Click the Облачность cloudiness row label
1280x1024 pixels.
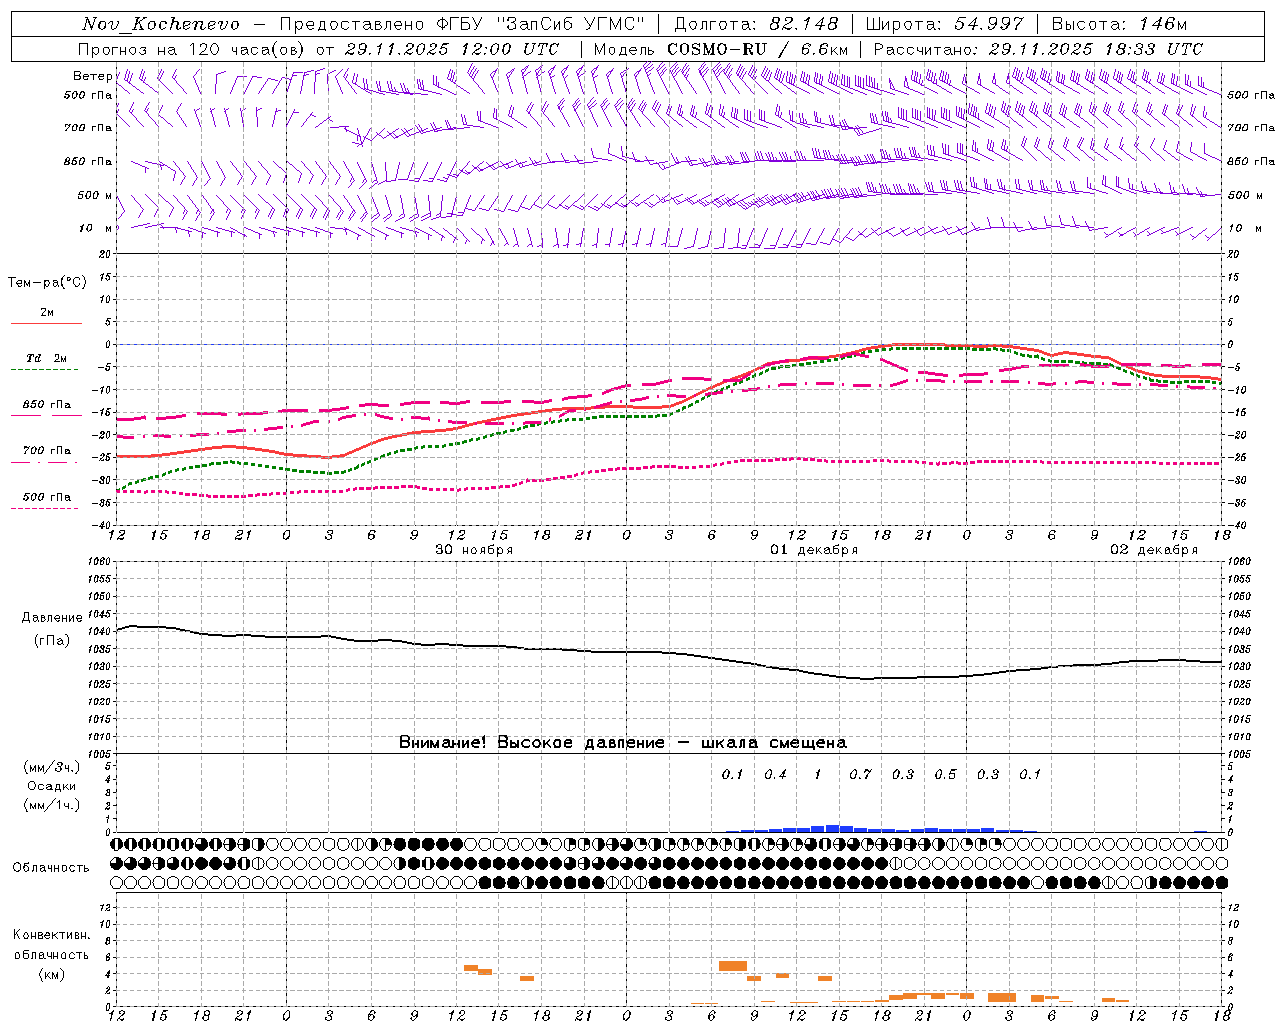pyautogui.click(x=51, y=868)
